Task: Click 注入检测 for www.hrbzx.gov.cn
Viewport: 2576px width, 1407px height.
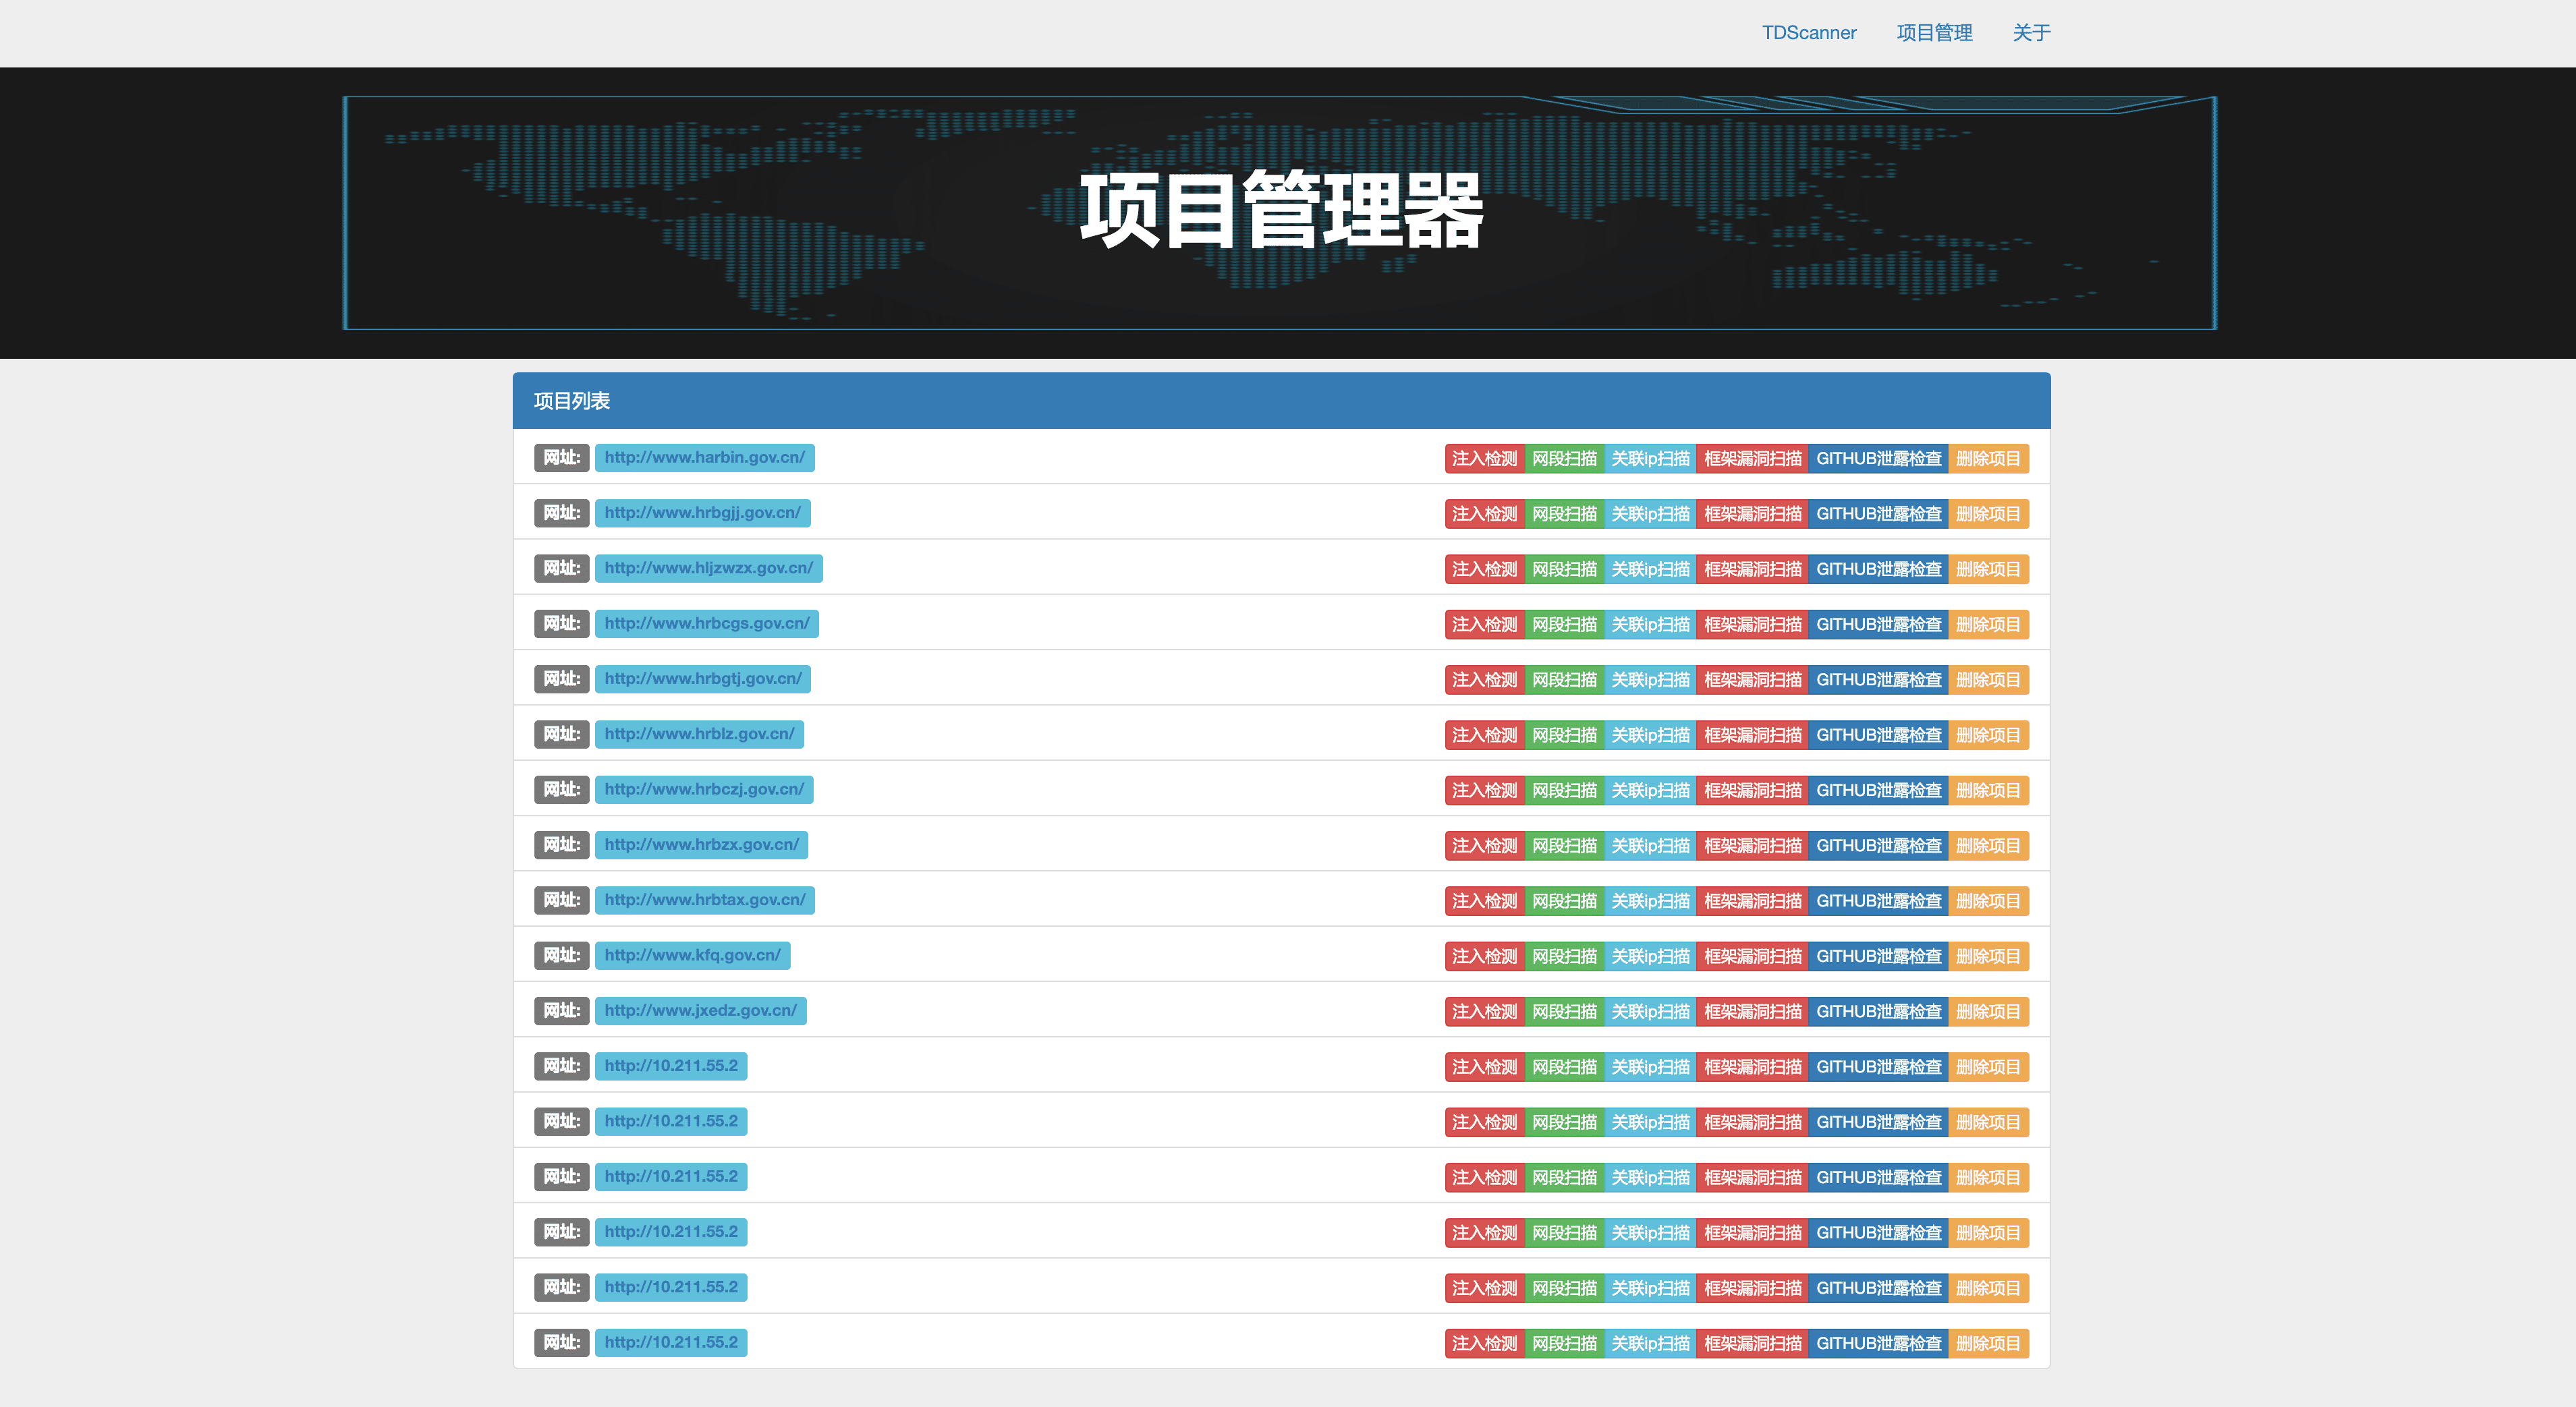Action: pos(1484,846)
